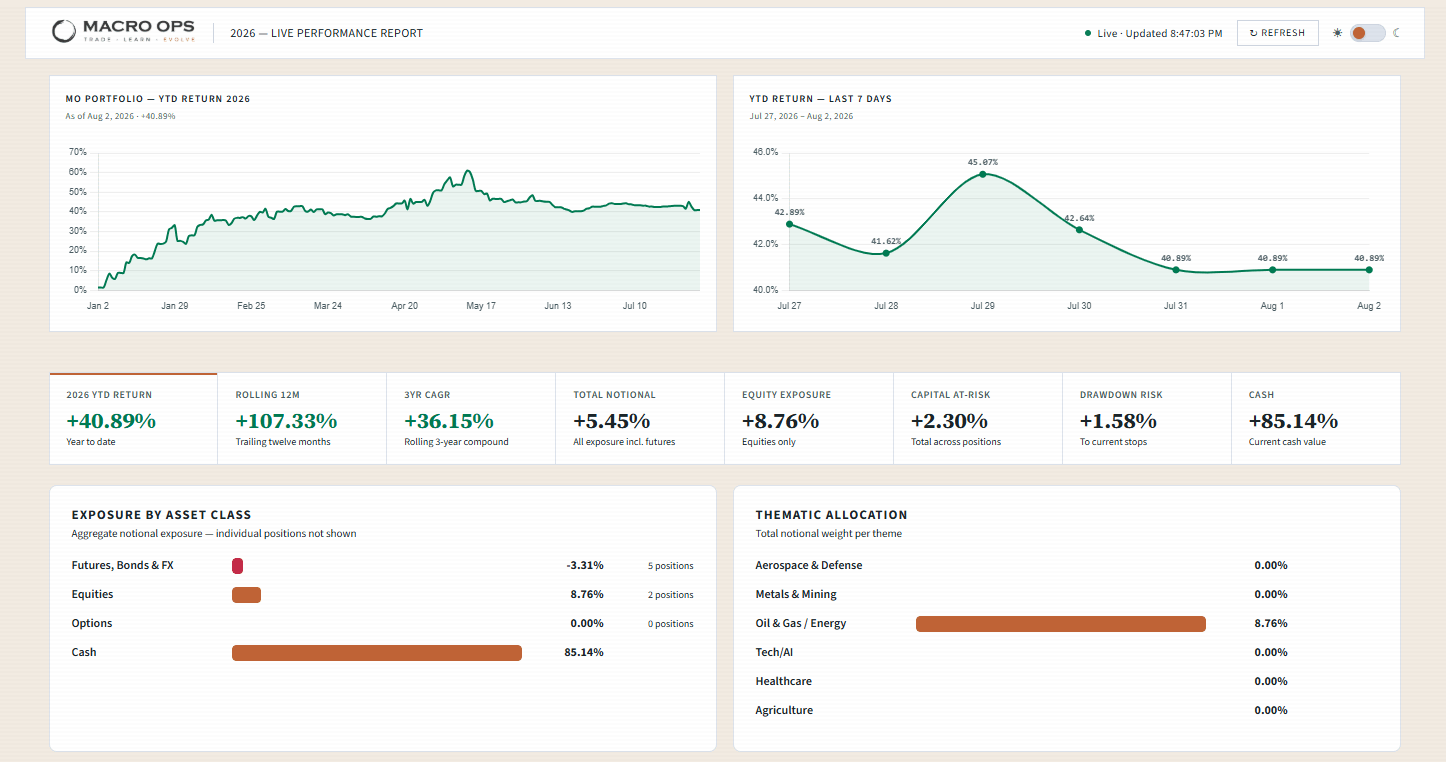
Task: Click the Jul 27 42.89% data point
Action: coord(789,224)
